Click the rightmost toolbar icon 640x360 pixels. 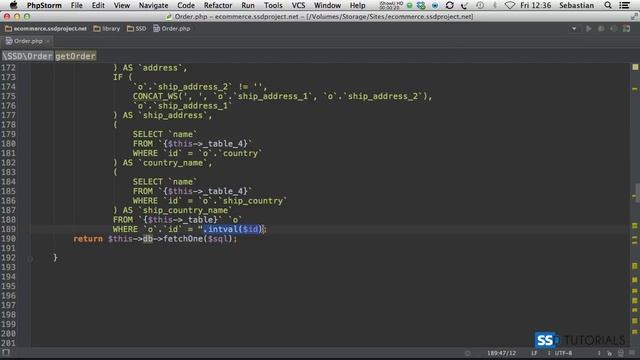pyautogui.click(x=627, y=29)
